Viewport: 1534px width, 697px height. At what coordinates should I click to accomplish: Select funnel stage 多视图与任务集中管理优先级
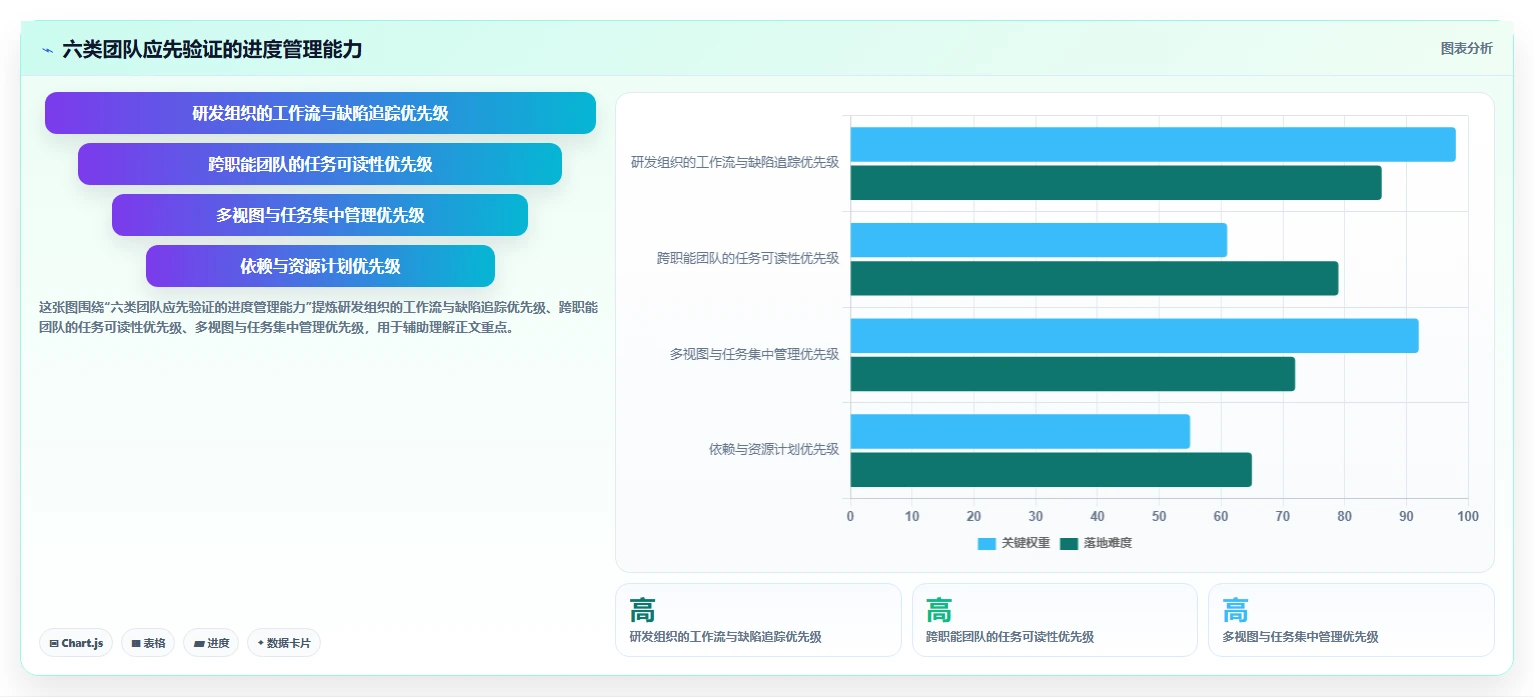pos(320,215)
